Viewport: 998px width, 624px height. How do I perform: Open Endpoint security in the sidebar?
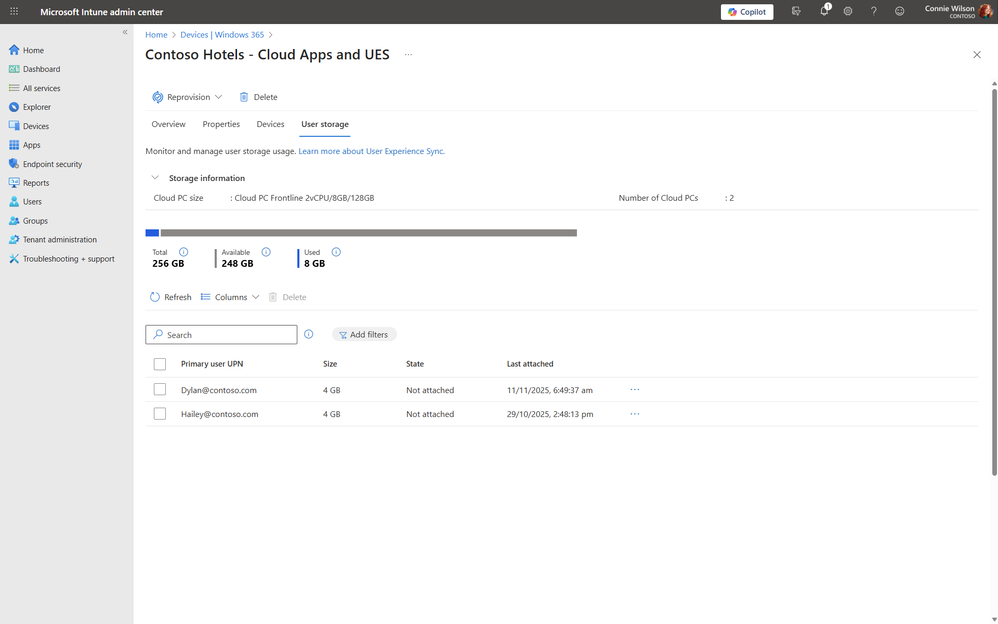pos(52,164)
